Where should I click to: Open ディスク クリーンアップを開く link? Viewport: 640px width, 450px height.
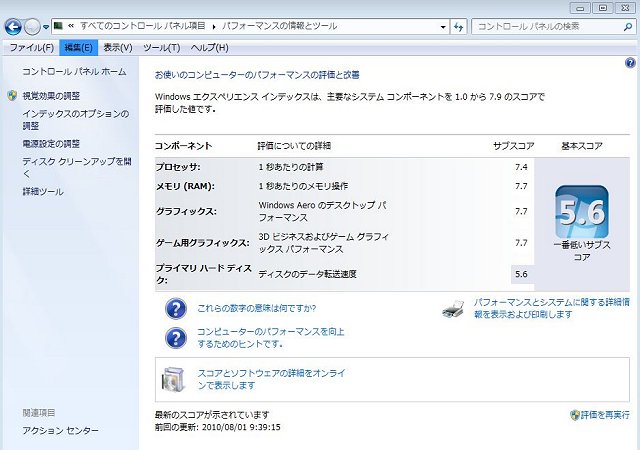click(77, 167)
